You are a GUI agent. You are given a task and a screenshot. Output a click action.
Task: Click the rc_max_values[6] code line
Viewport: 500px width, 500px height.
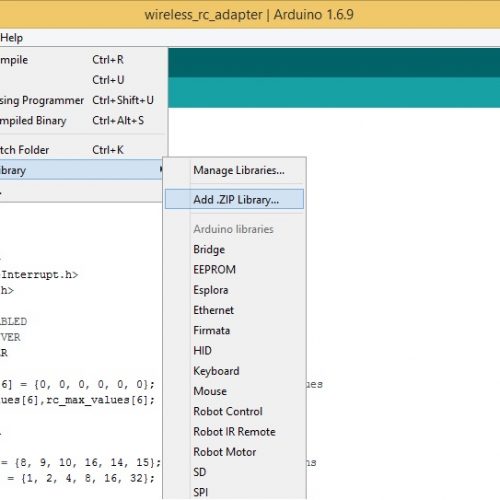pos(77,400)
